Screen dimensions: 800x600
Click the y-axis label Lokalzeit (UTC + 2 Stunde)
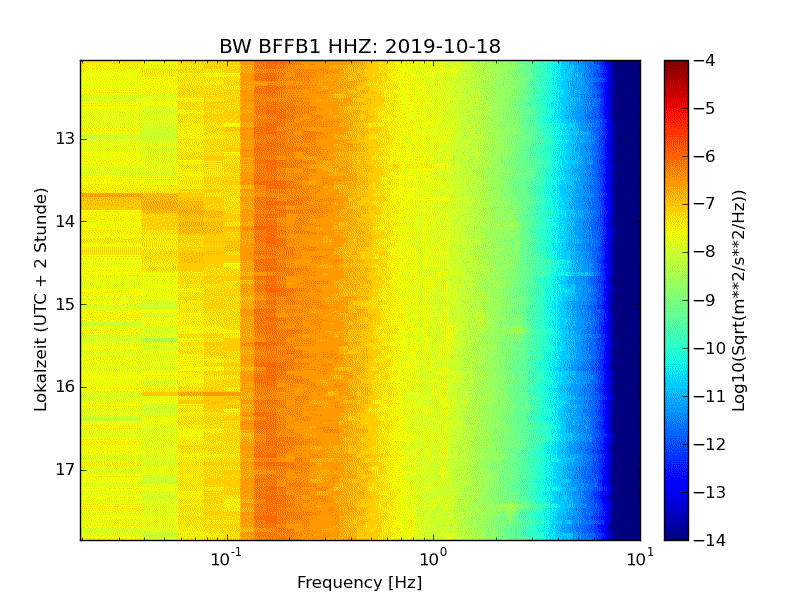click(x=41, y=300)
